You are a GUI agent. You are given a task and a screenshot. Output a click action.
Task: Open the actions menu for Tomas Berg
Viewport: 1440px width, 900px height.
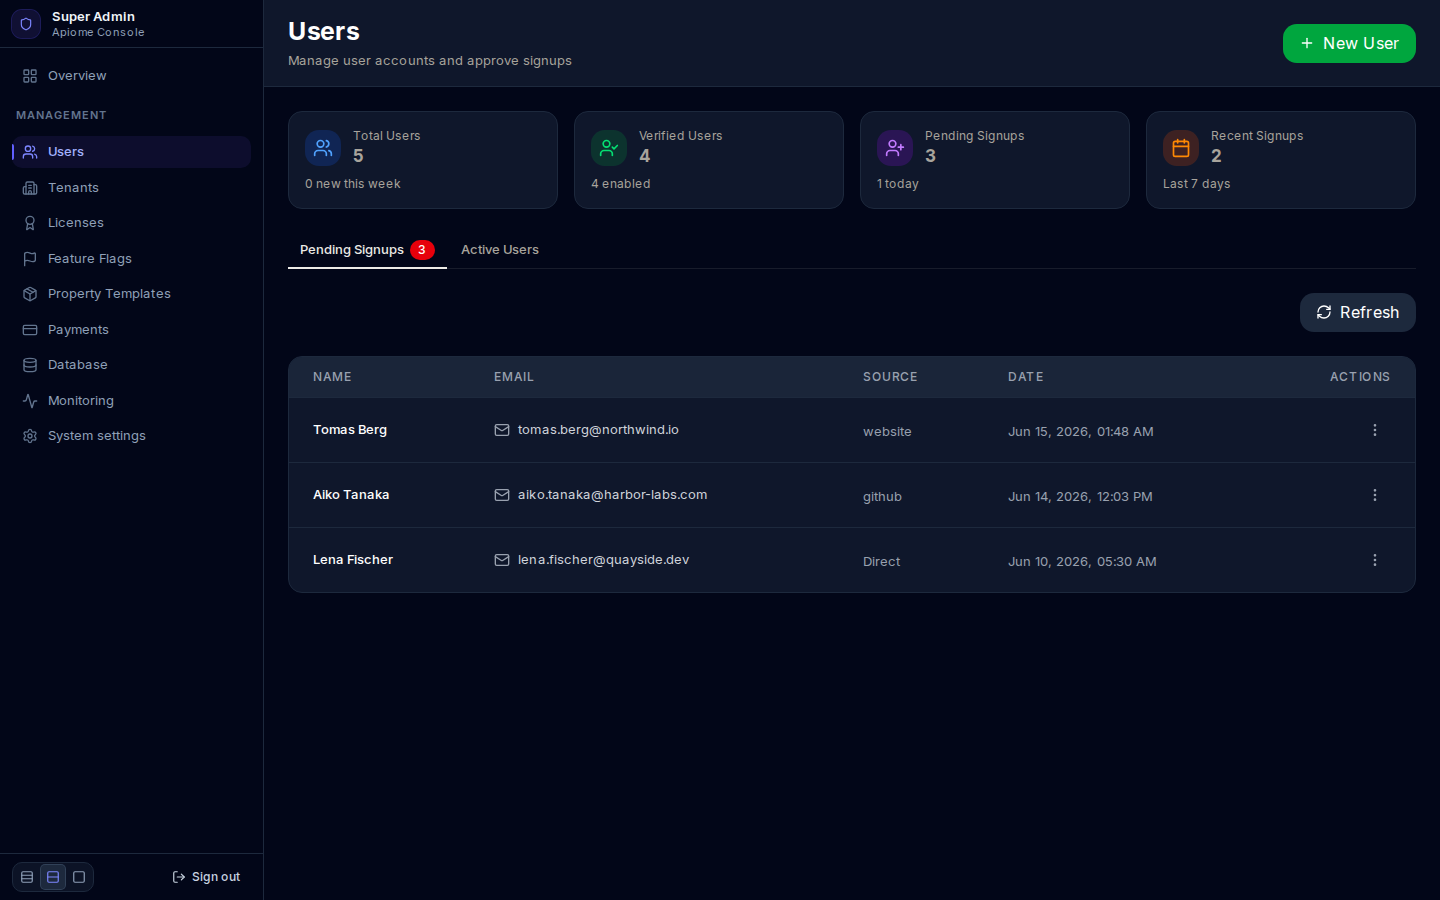coord(1375,430)
